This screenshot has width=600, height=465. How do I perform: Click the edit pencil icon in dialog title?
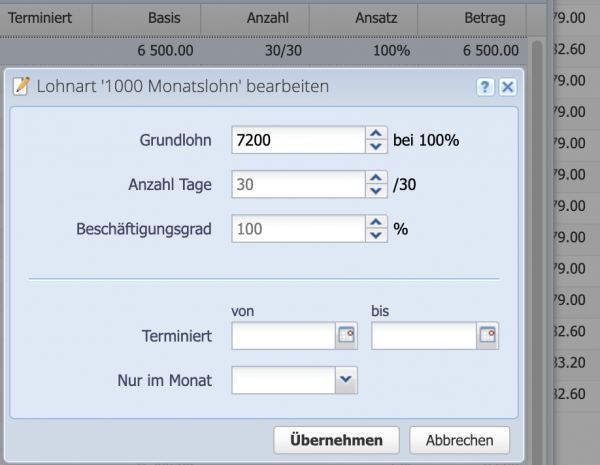pyautogui.click(x=20, y=87)
